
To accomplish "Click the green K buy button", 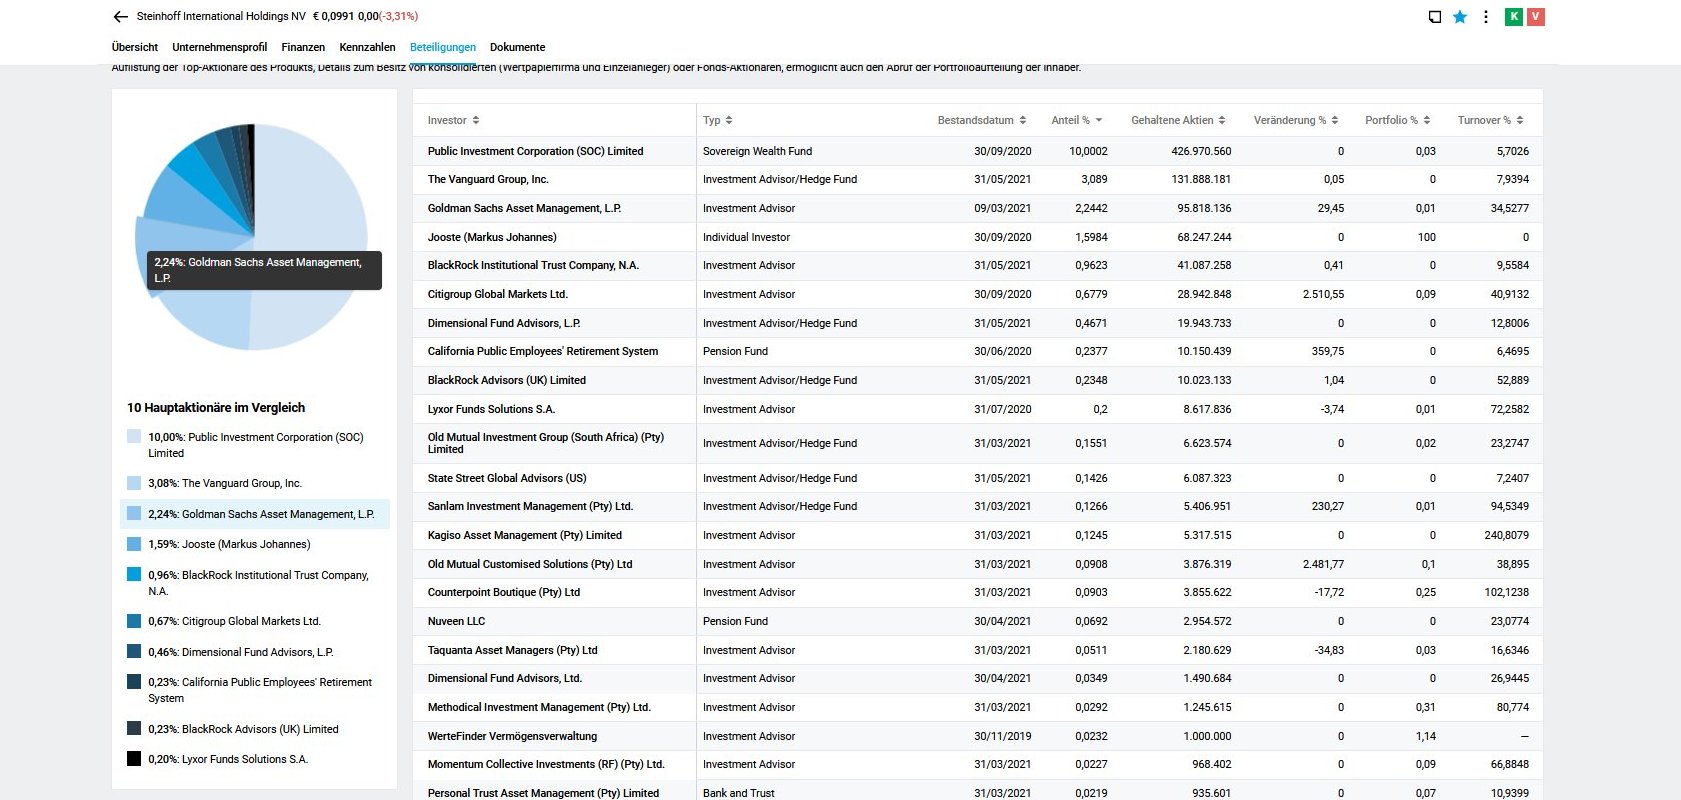I will (x=1514, y=16).
